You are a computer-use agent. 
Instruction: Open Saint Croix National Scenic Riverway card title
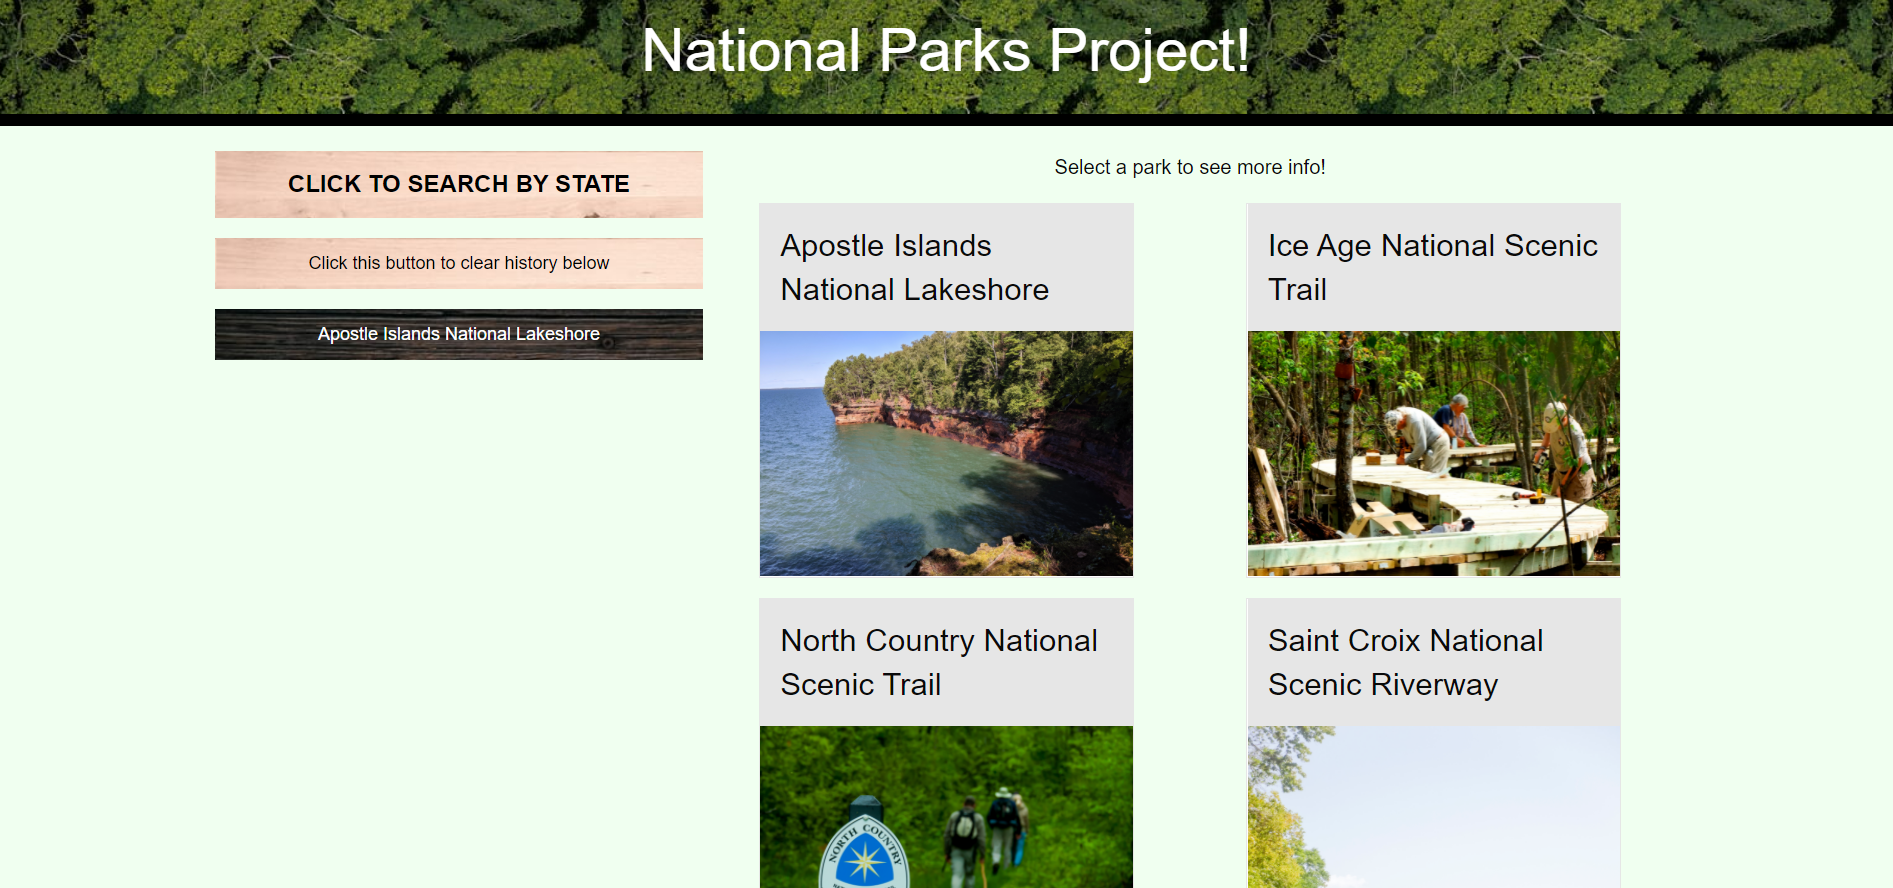[1405, 662]
